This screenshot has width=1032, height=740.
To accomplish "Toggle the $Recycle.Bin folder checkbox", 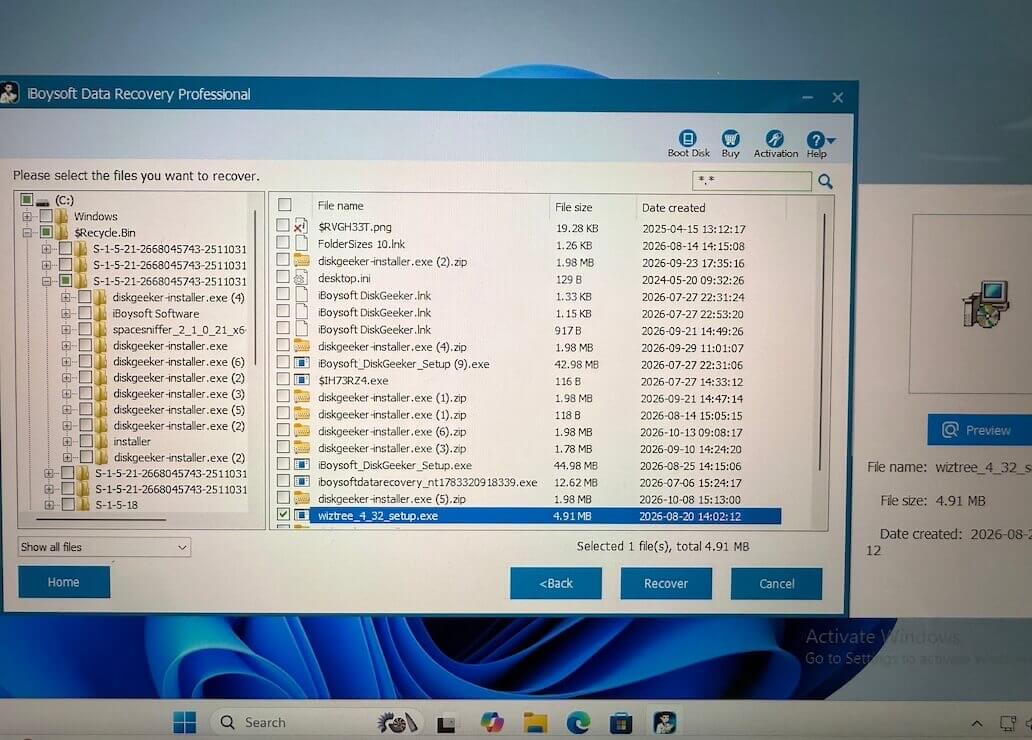I will click(46, 232).
